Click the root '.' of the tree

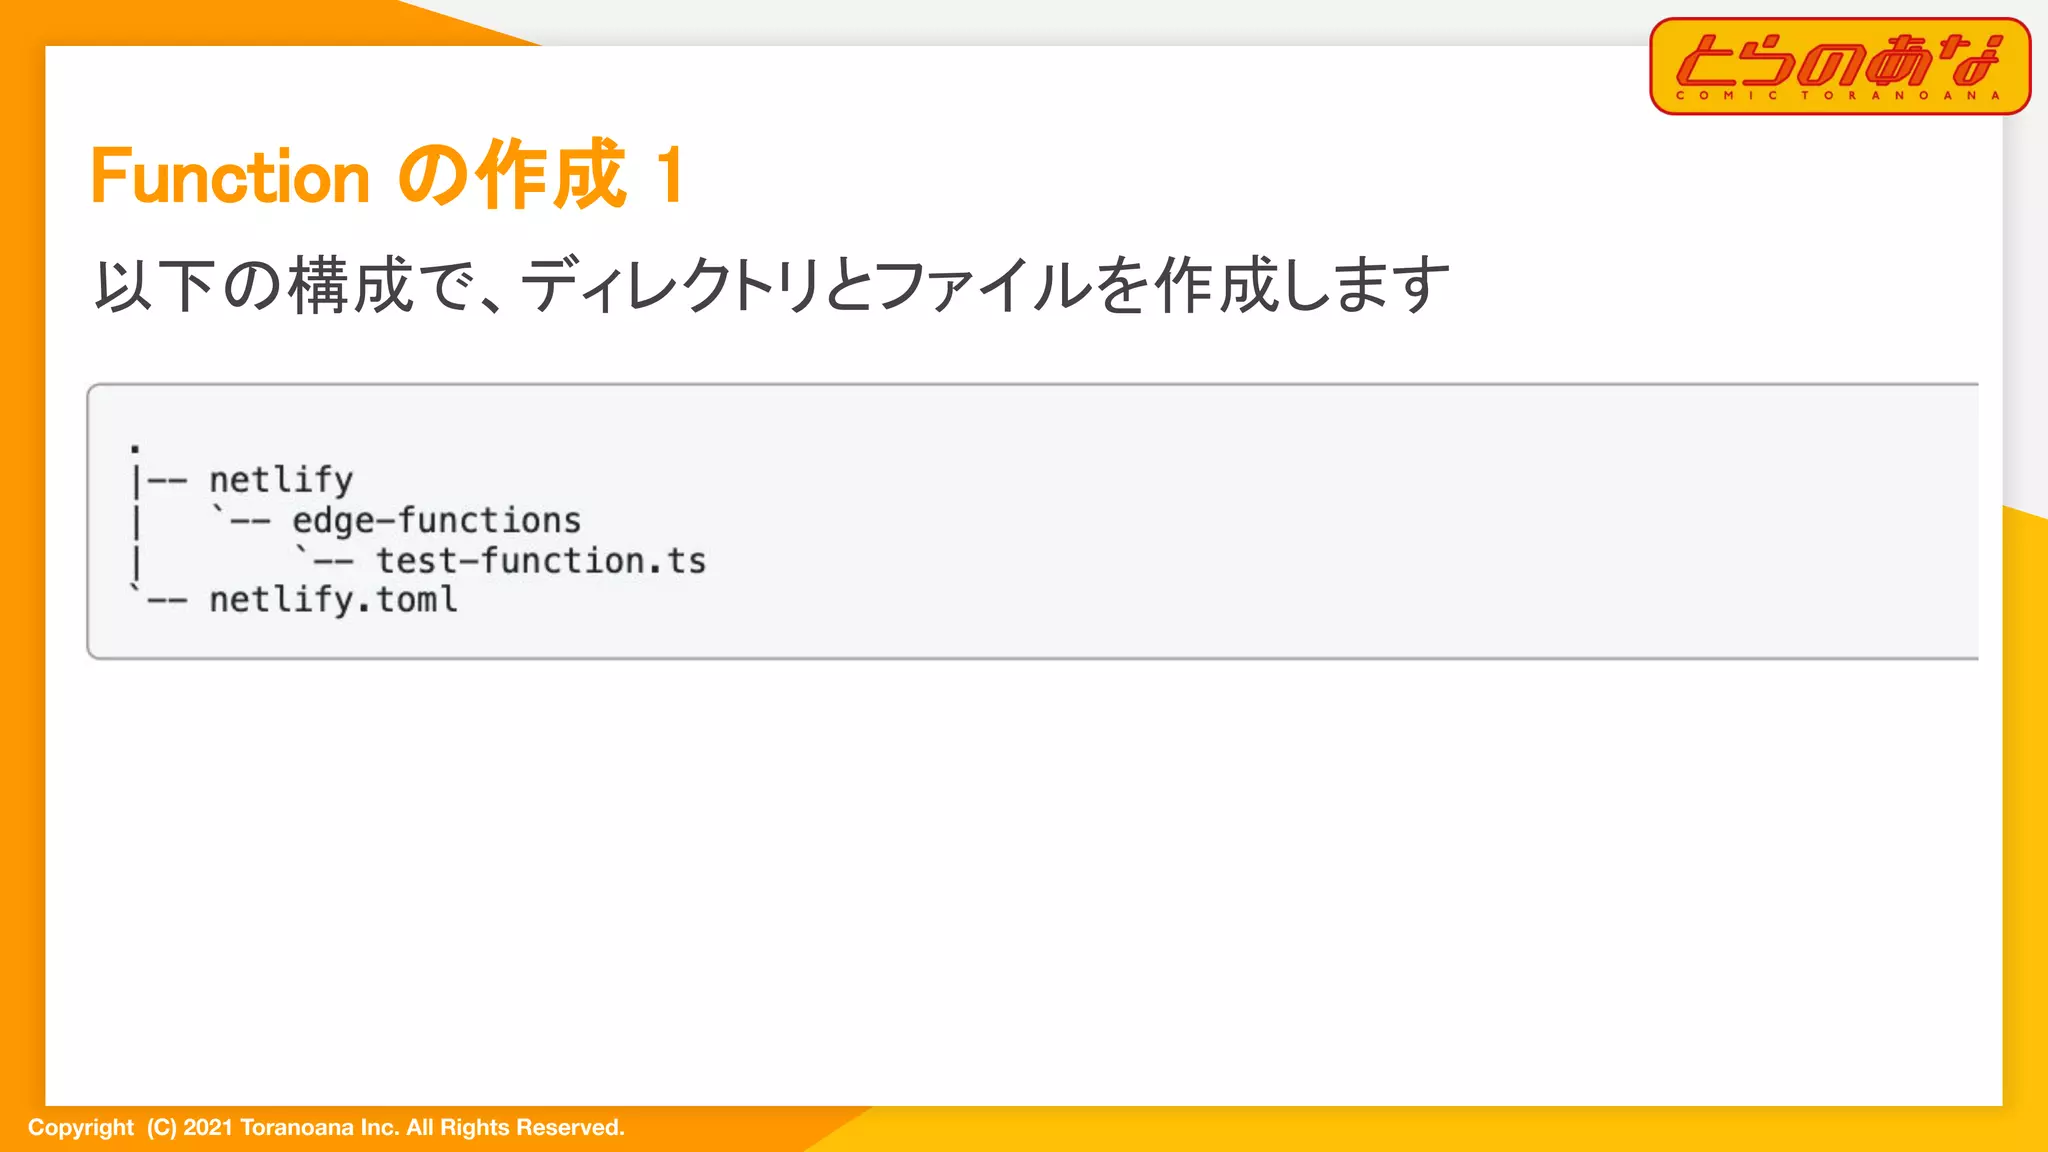point(135,448)
